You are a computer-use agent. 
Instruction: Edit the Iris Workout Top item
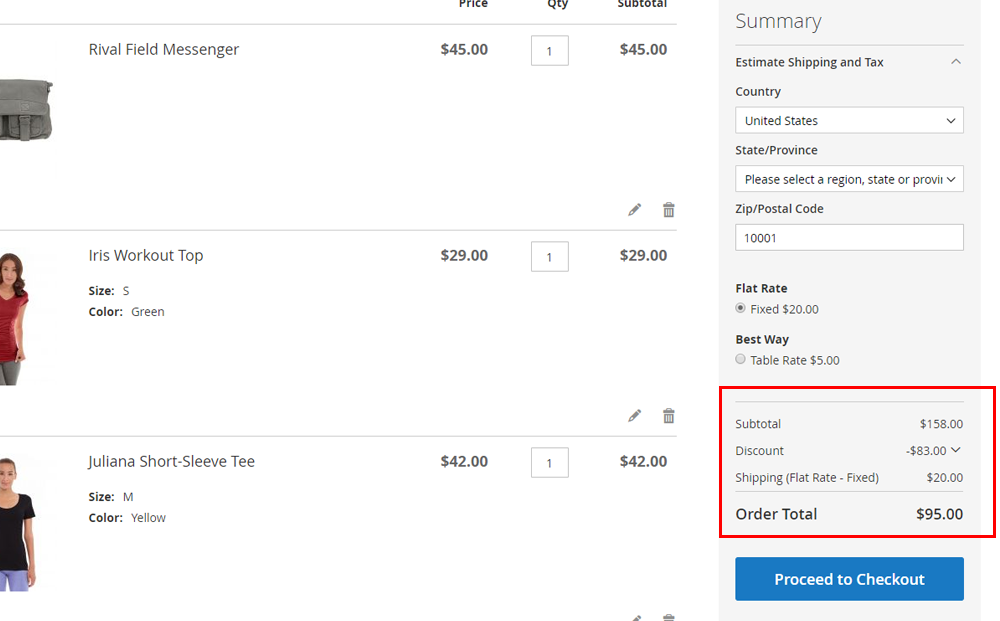click(x=634, y=416)
